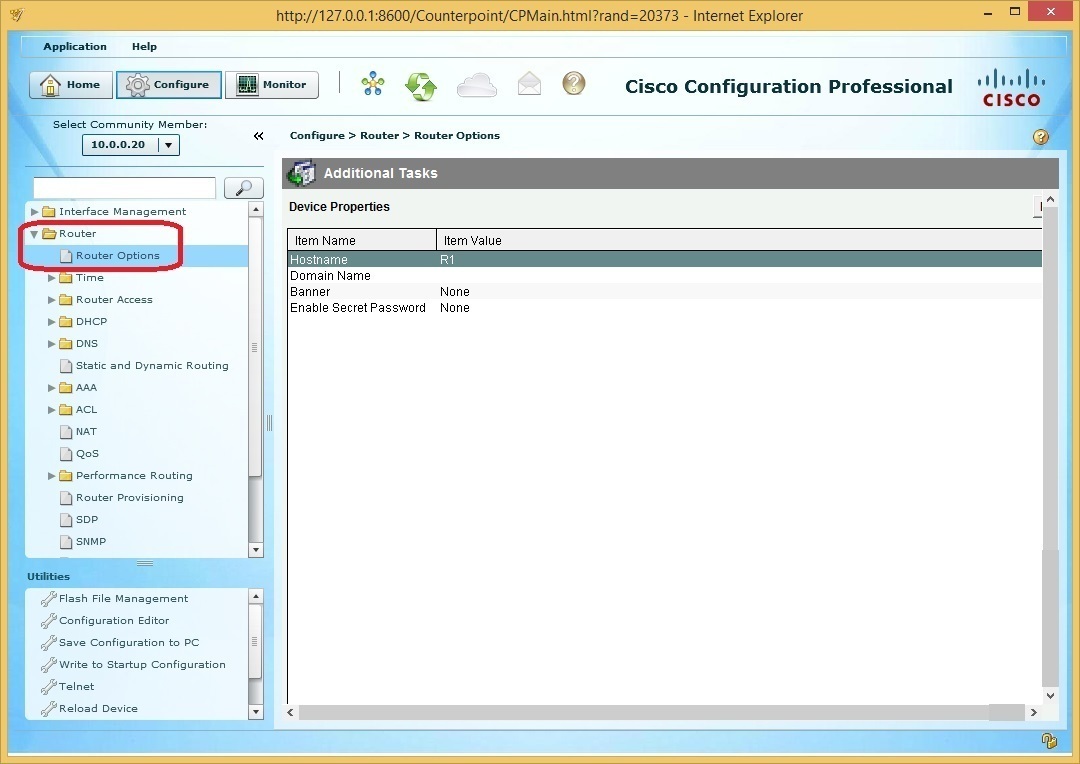
Task: Click Write to Startup Configuration
Action: 142,665
